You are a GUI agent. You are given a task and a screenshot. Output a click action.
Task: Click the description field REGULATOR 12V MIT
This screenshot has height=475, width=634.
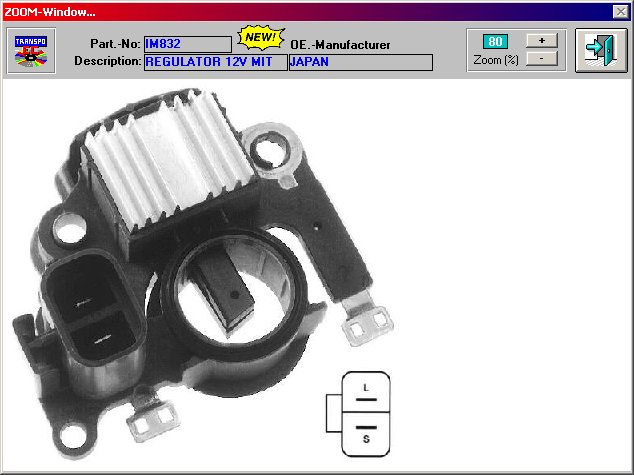tap(216, 62)
